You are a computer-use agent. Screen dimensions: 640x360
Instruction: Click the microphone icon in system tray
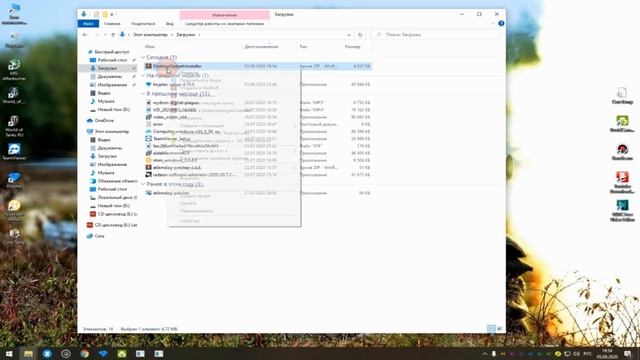coord(493,353)
